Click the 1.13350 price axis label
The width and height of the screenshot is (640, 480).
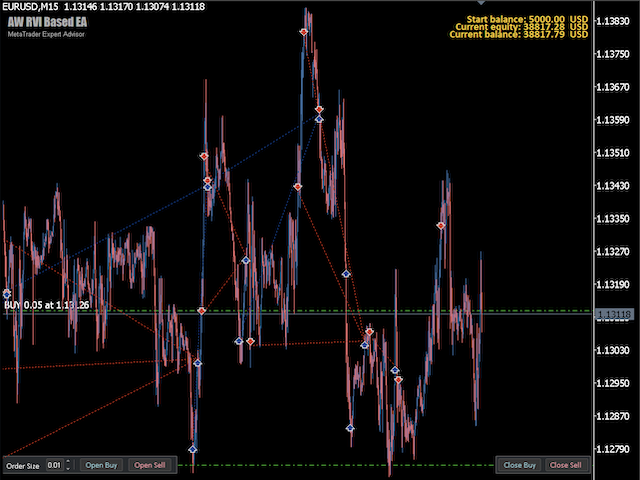(613, 218)
